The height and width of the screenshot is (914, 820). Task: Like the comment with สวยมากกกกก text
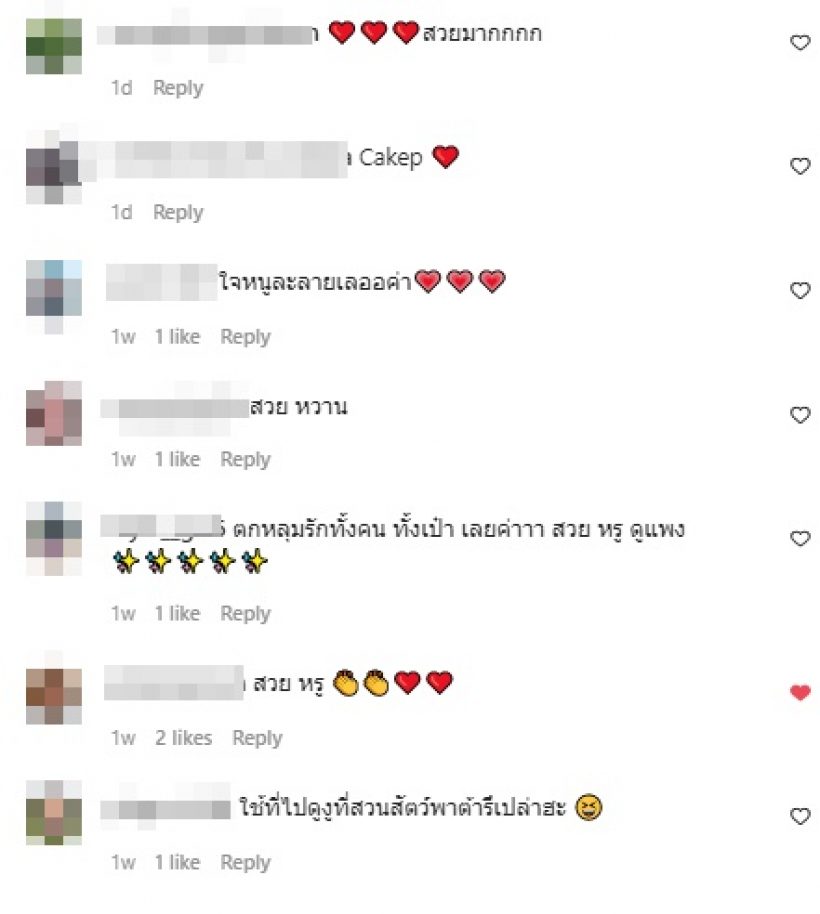[x=800, y=43]
